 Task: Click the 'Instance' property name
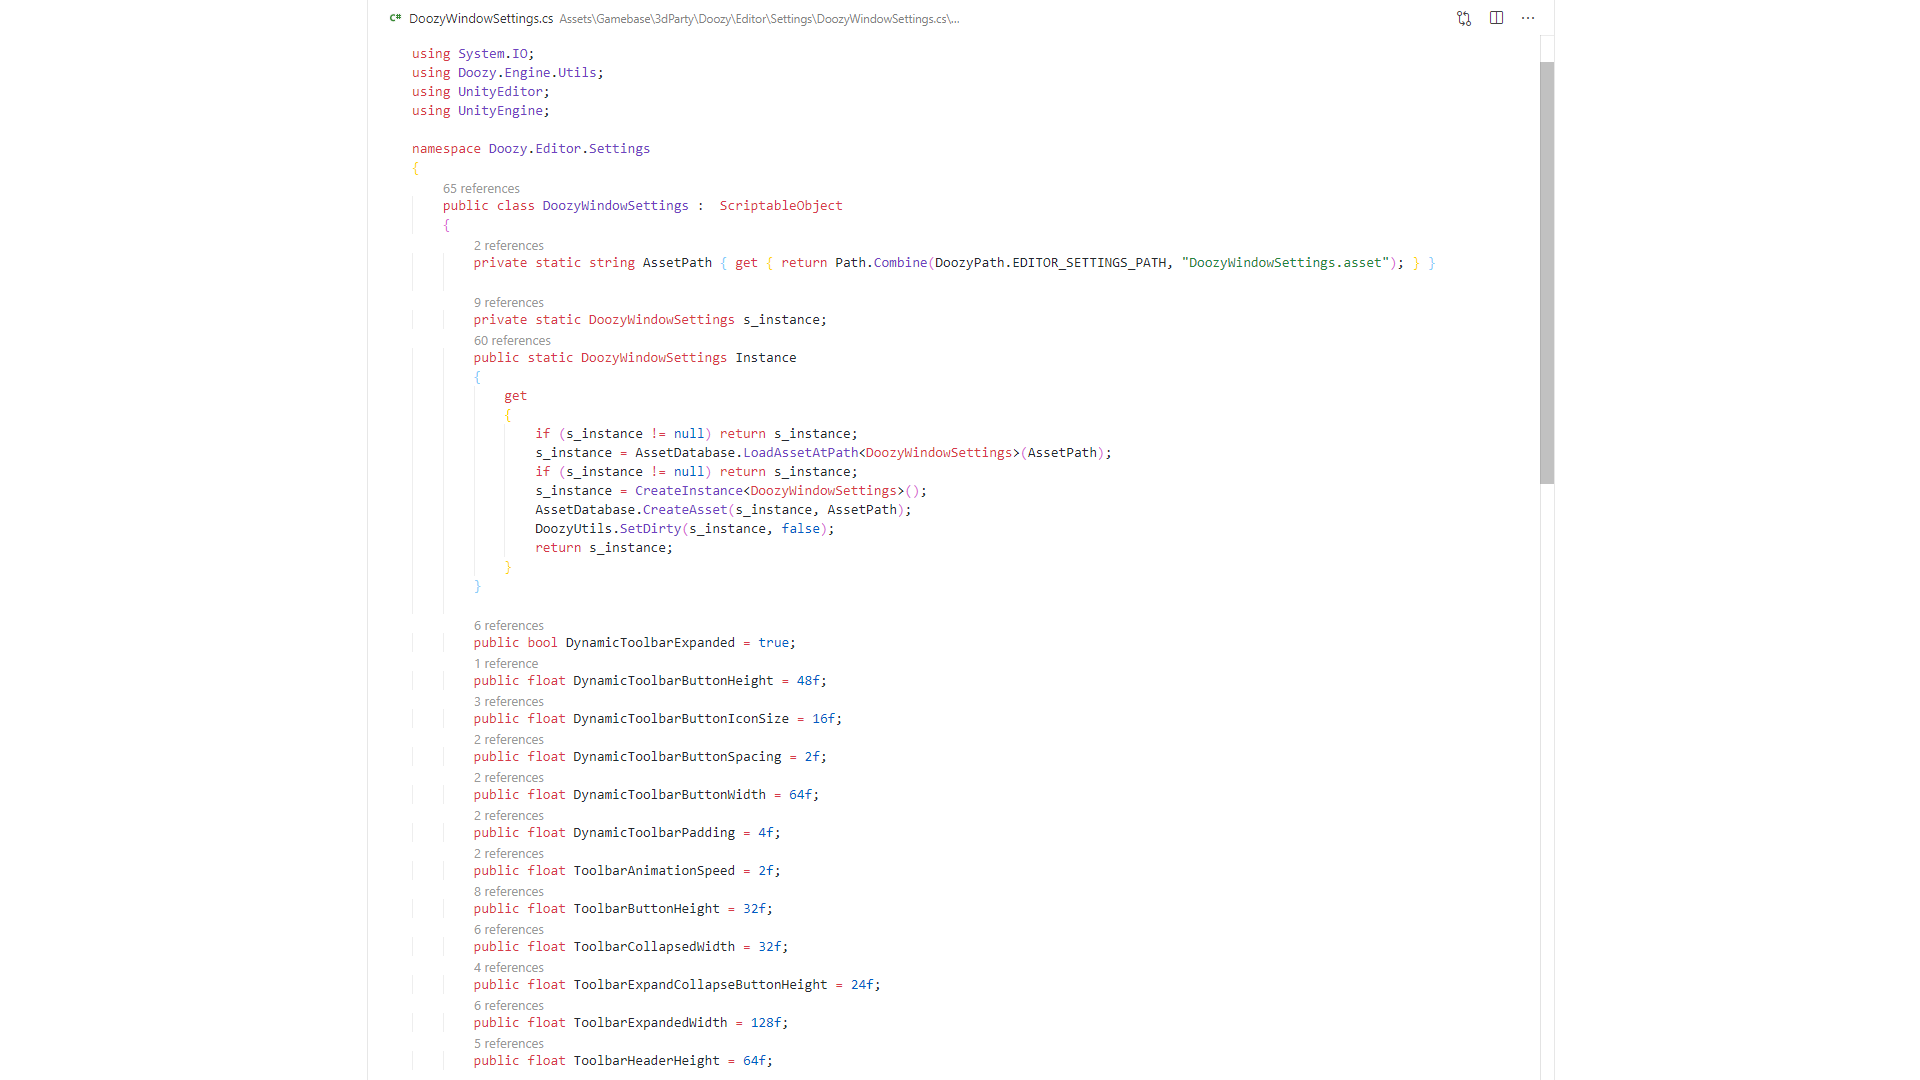[x=766, y=358]
